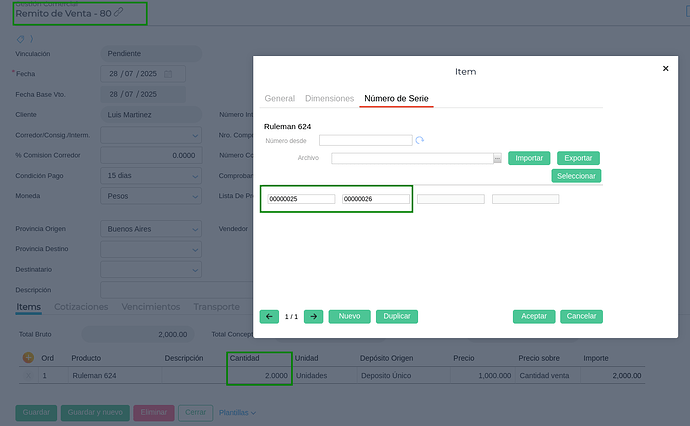690x426 pixels.
Task: Click the browse file ellipsis icon
Action: pos(497,158)
